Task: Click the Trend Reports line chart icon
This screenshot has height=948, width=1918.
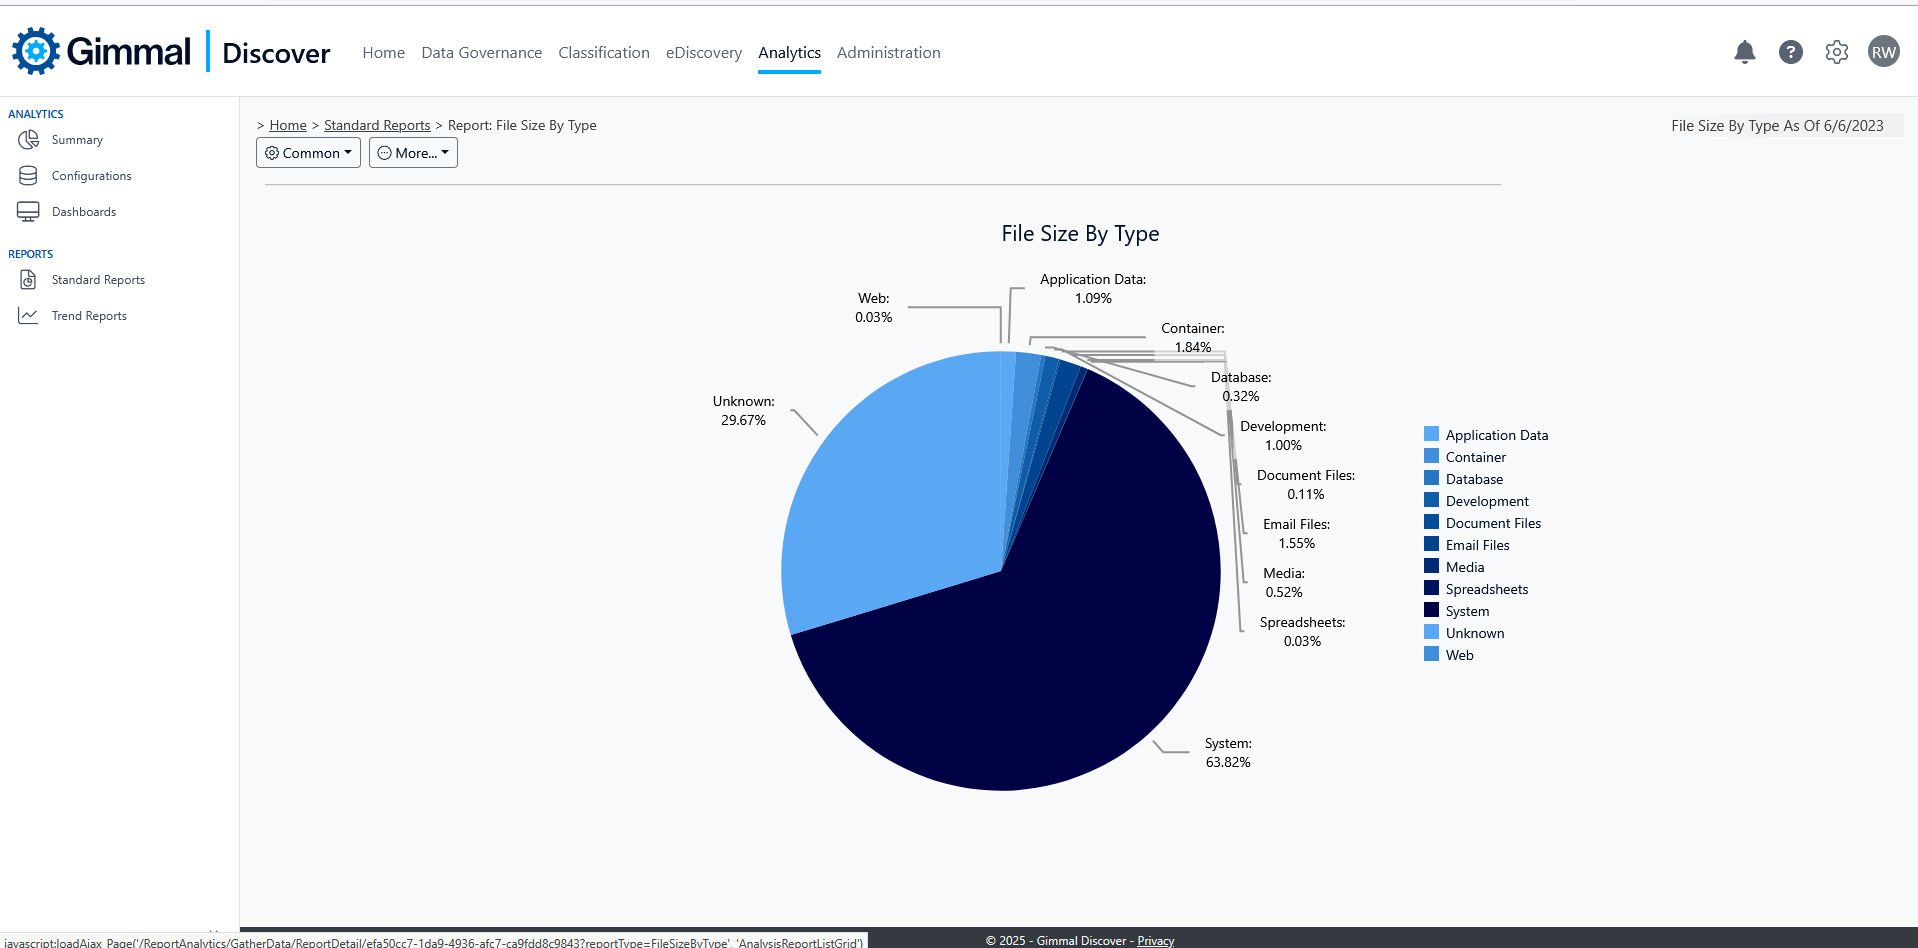Action: coord(28,316)
